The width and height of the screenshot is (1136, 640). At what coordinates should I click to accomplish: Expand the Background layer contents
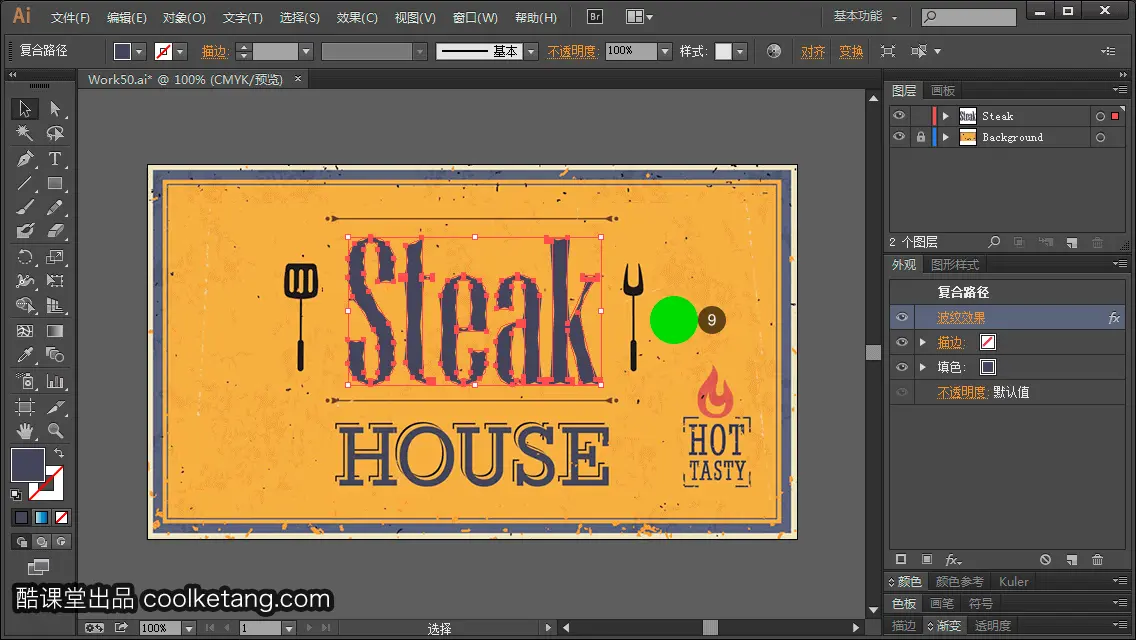coord(945,137)
